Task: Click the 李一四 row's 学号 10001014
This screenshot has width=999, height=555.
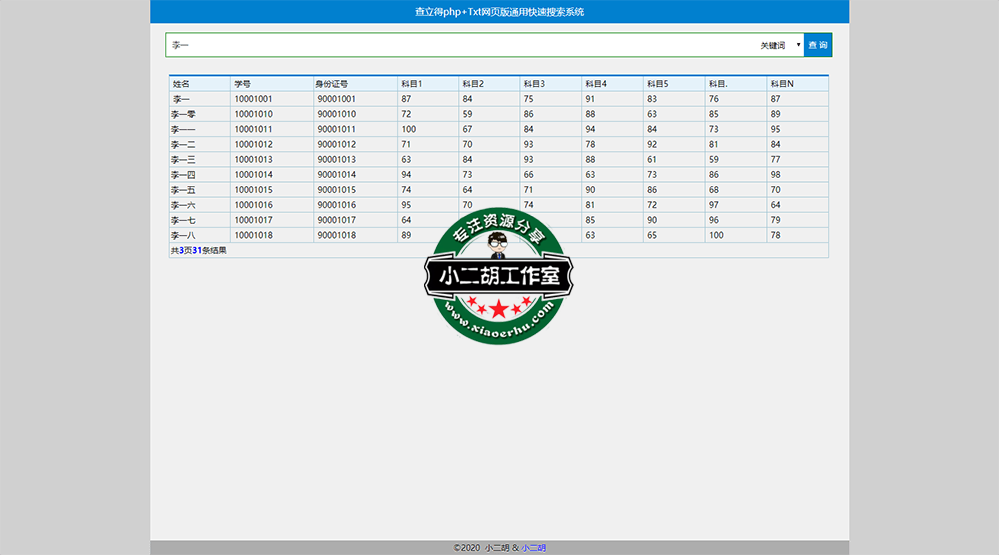Action: [253, 175]
